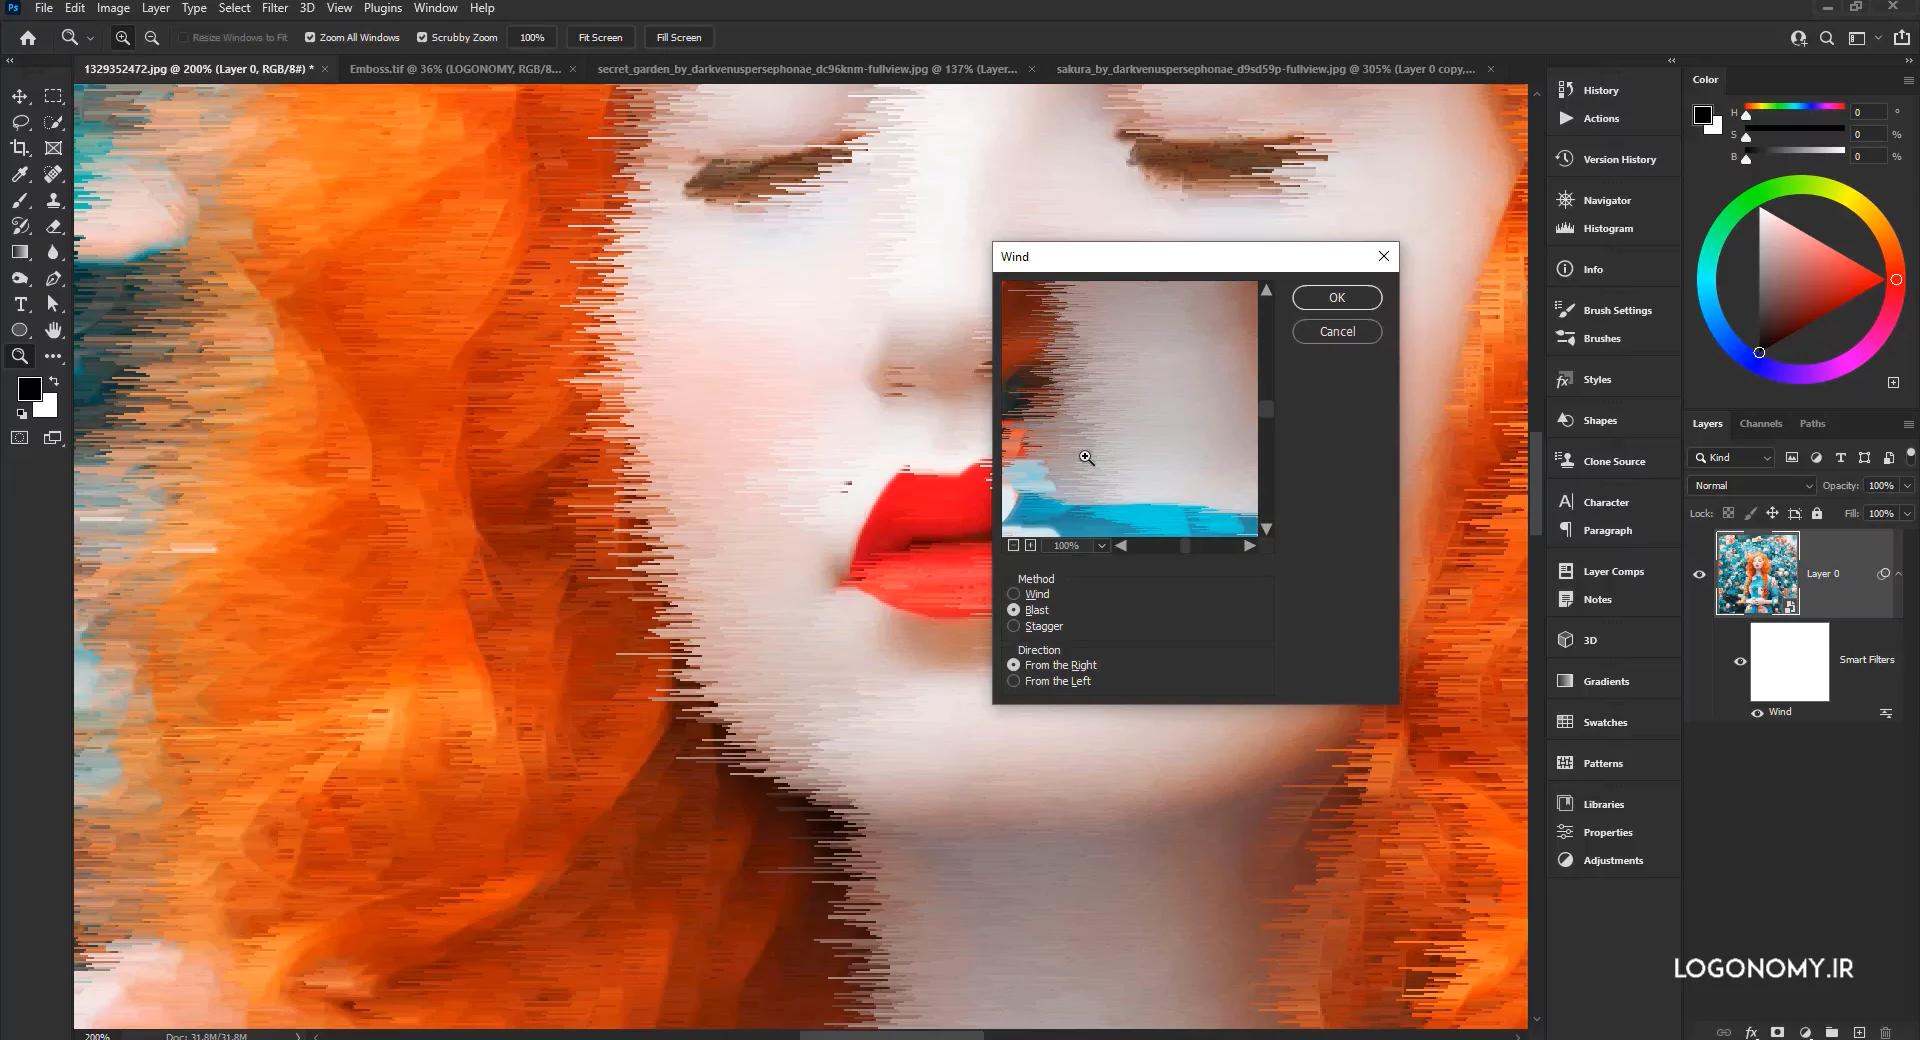
Task: Open the History panel
Action: point(1600,90)
